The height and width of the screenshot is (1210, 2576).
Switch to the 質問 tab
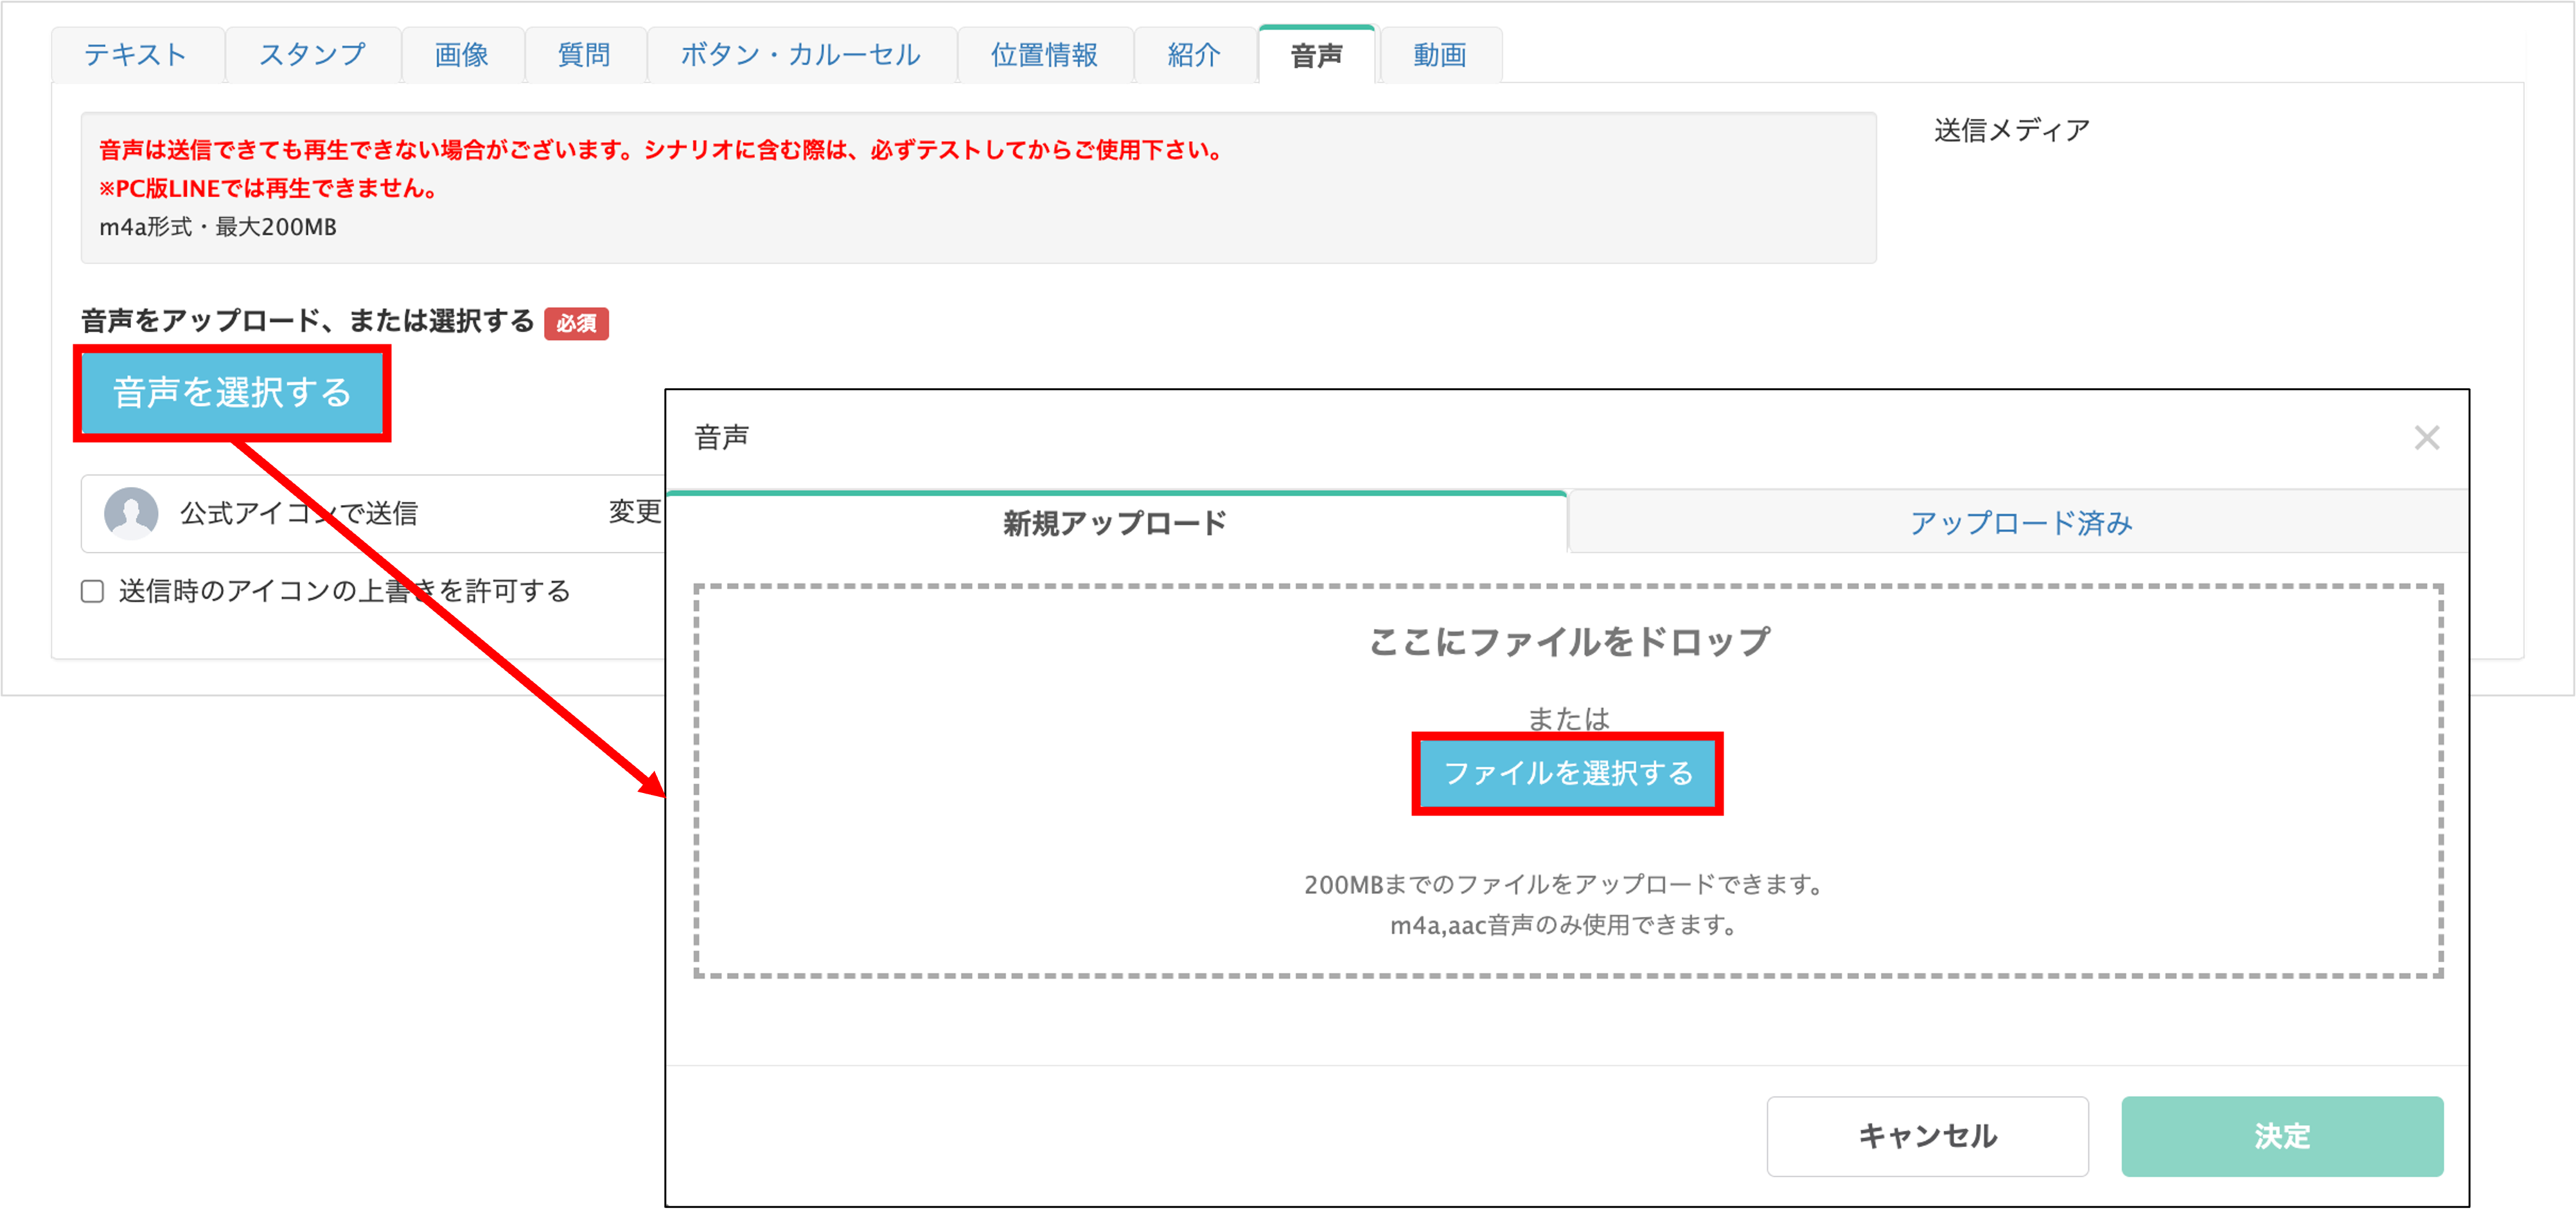click(585, 55)
